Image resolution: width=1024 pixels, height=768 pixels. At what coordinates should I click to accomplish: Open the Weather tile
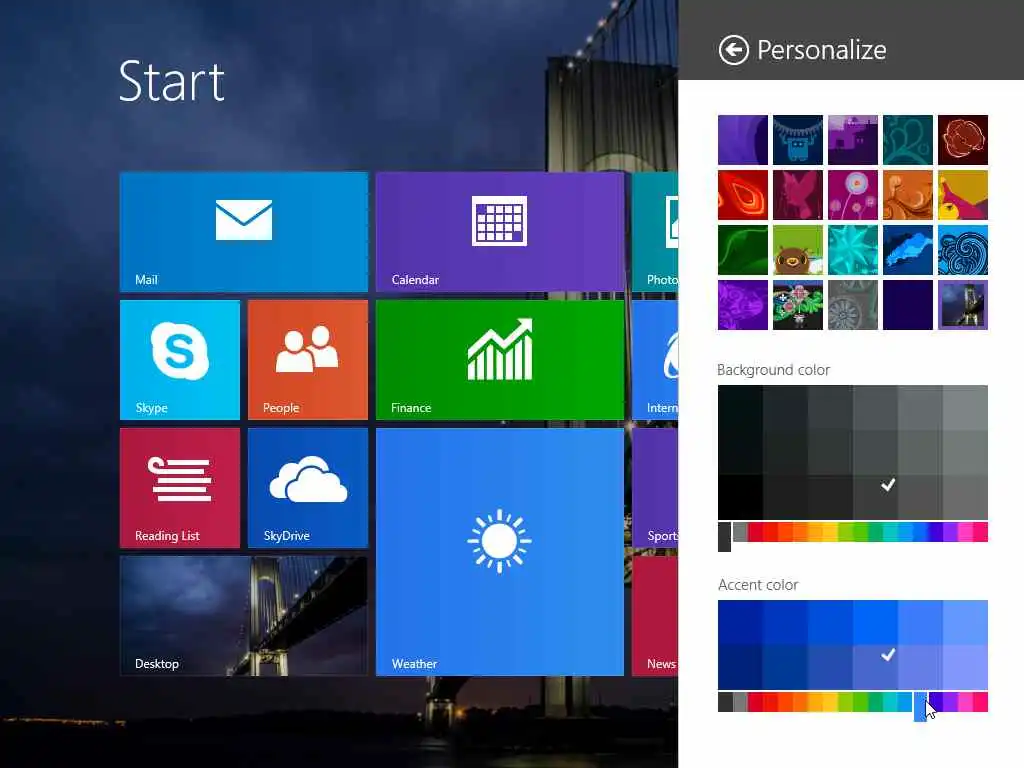coord(500,552)
